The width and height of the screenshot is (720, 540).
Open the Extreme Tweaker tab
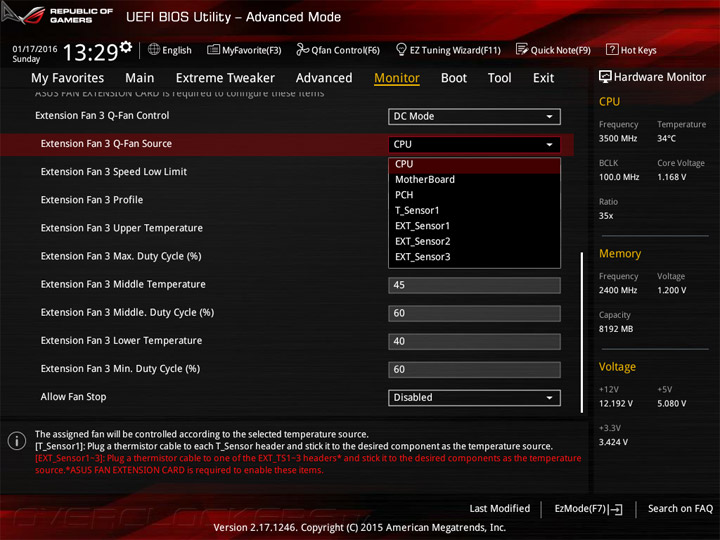(225, 78)
